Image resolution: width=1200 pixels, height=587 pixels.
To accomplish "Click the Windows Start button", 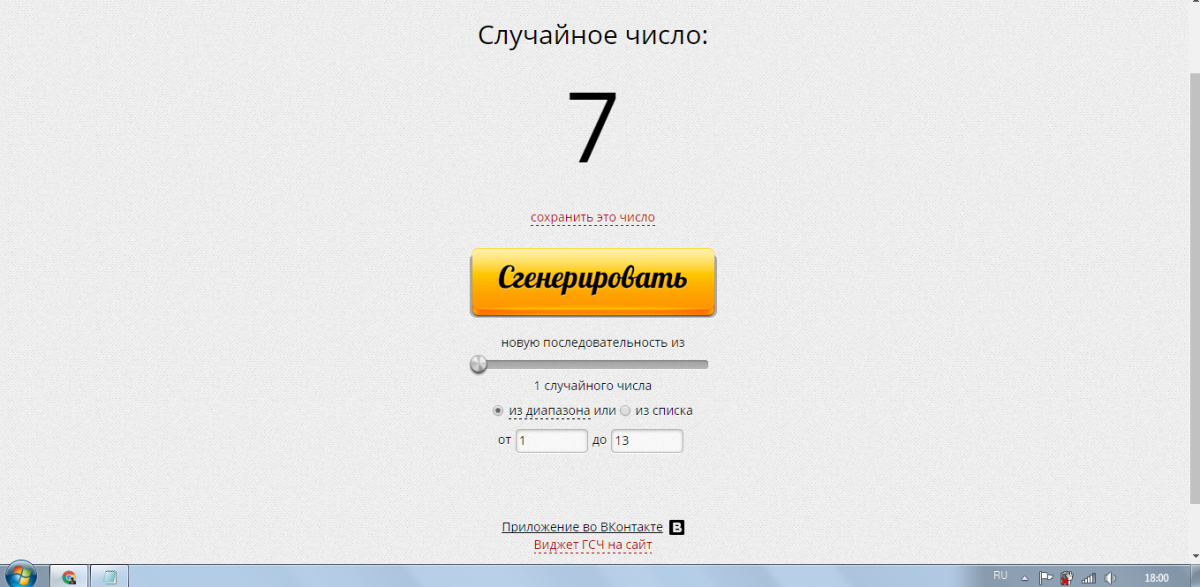I will pos(20,575).
